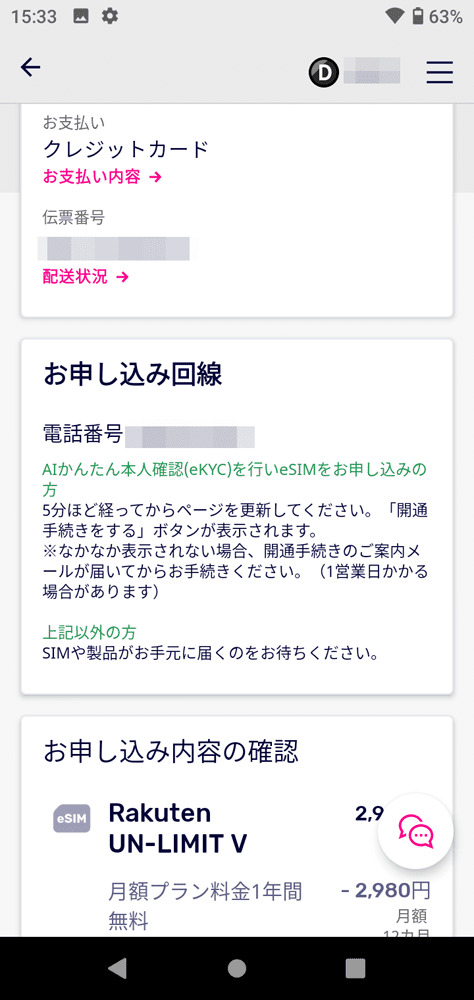The image size is (474, 1000).
Task: Tap the blurred 電話番号 value
Action: (190, 437)
